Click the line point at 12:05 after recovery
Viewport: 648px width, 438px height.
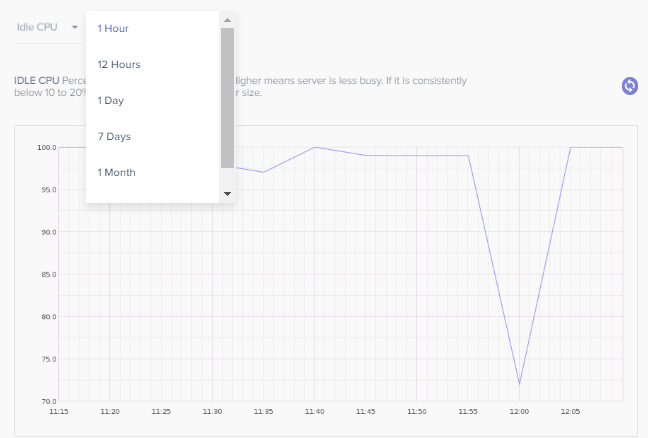click(x=570, y=147)
